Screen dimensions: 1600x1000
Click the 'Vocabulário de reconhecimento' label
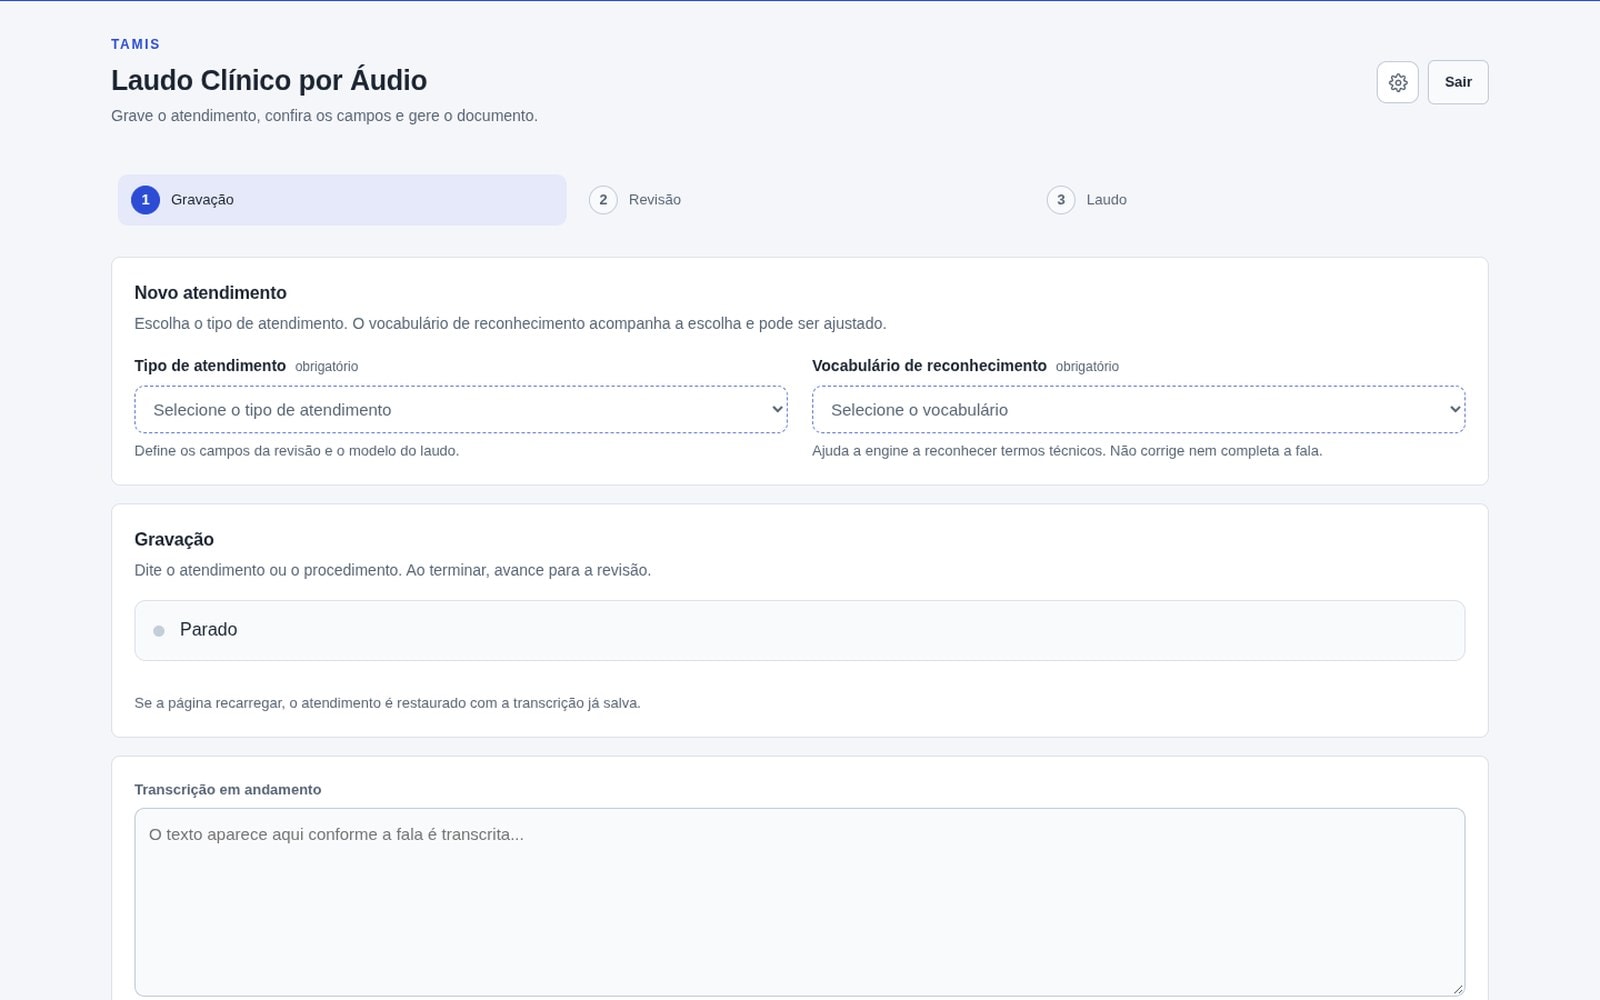(x=929, y=366)
